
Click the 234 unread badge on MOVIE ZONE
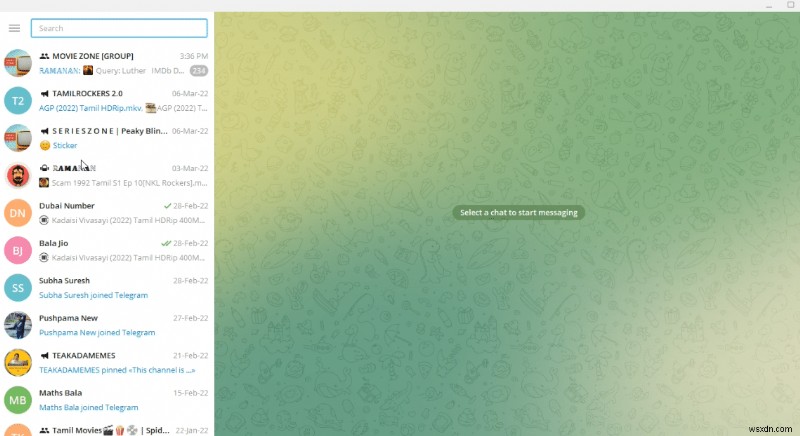[x=199, y=71]
